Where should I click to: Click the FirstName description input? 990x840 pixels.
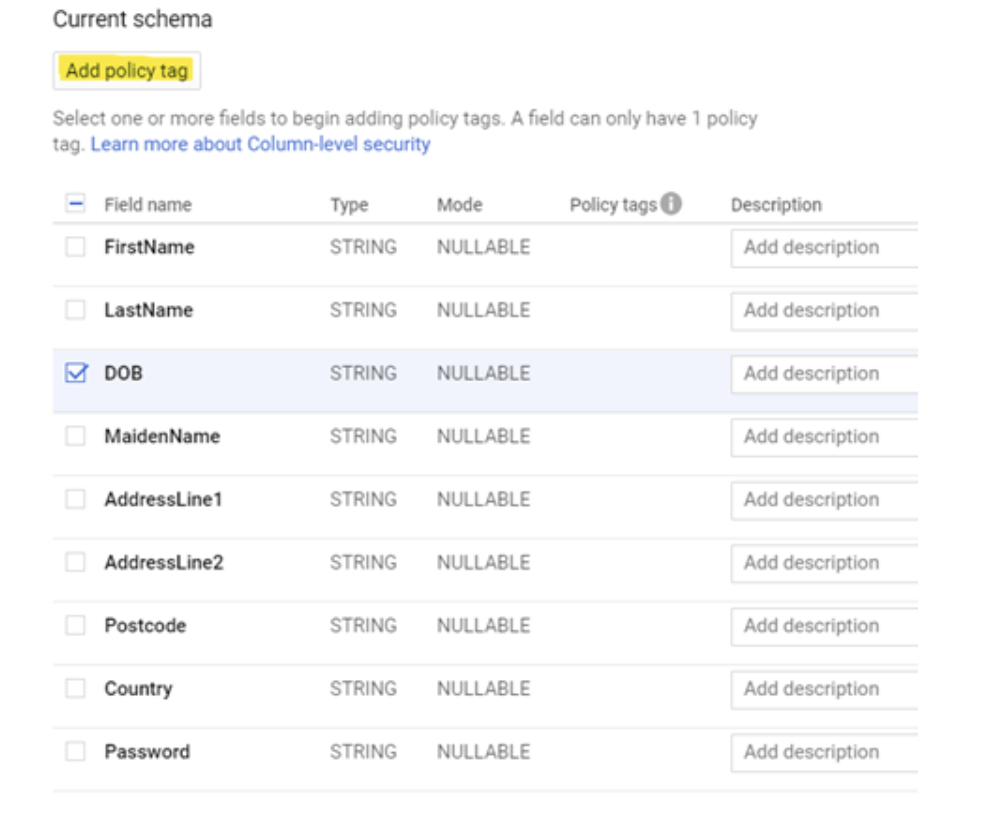pos(823,248)
